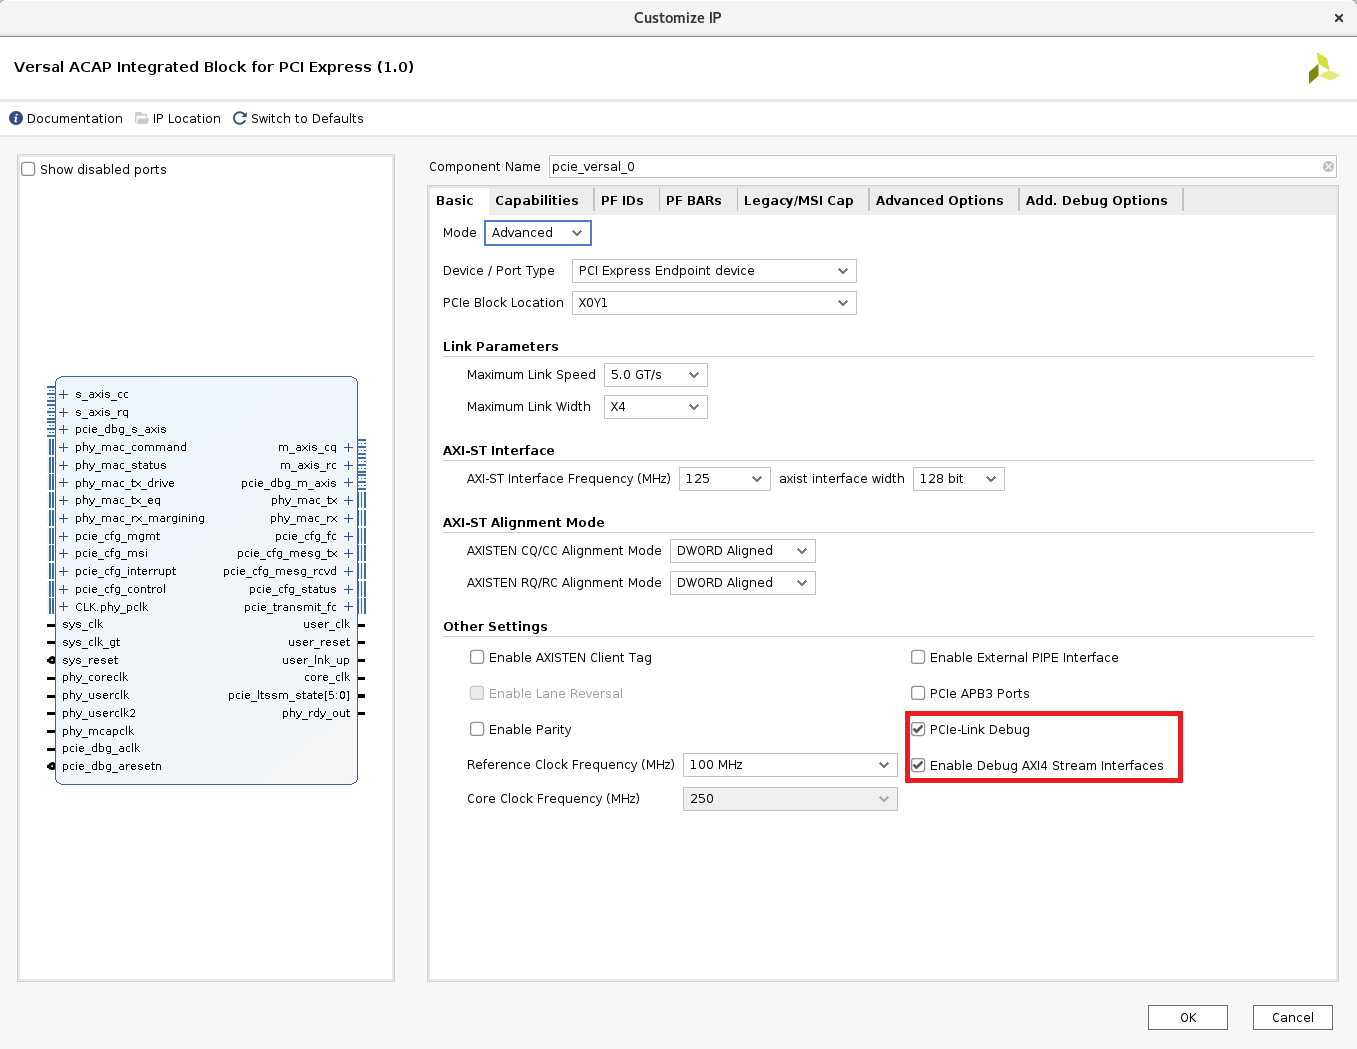Image resolution: width=1357 pixels, height=1049 pixels.
Task: Open axist interface width dropdown
Action: 959,479
